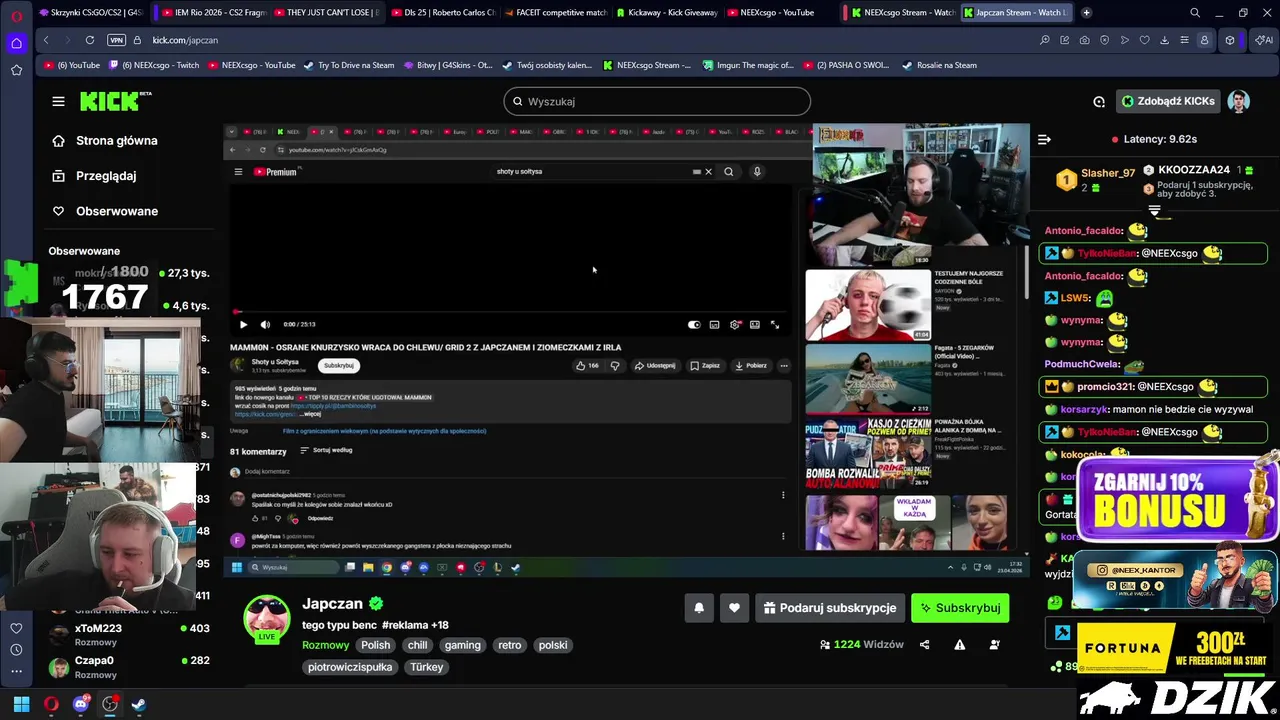Open a new browser tab
1280x720 pixels.
pyautogui.click(x=1086, y=13)
